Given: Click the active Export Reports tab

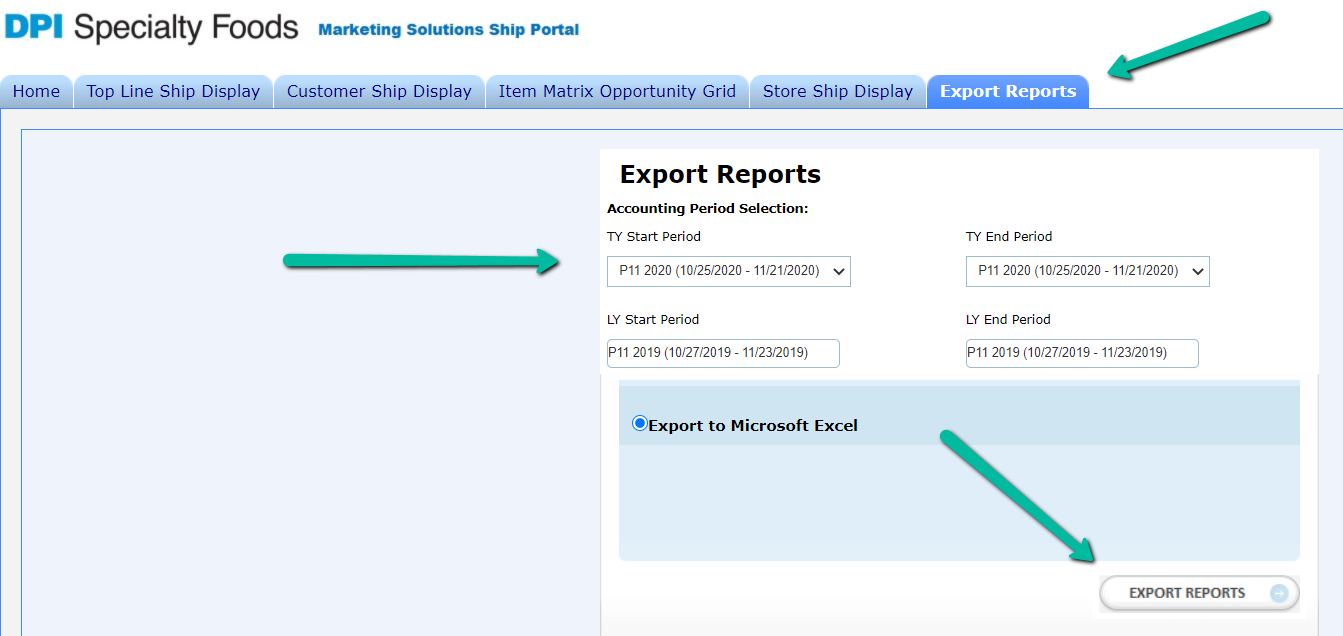Looking at the screenshot, I should (1008, 92).
